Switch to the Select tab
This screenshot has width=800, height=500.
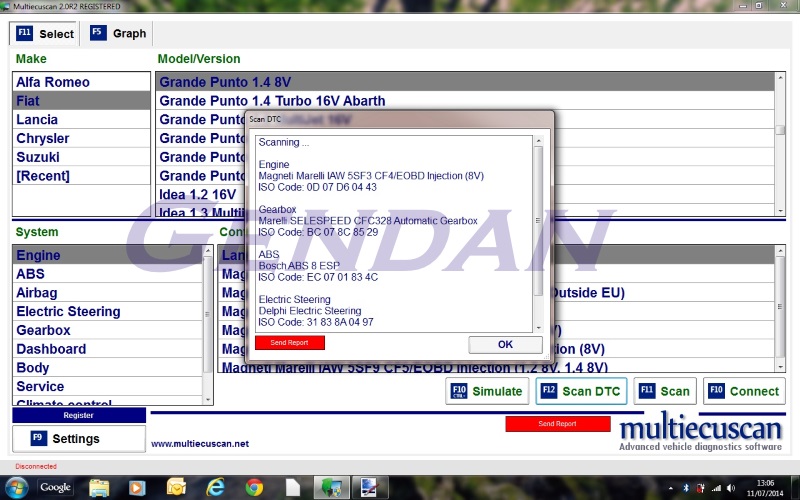44,34
